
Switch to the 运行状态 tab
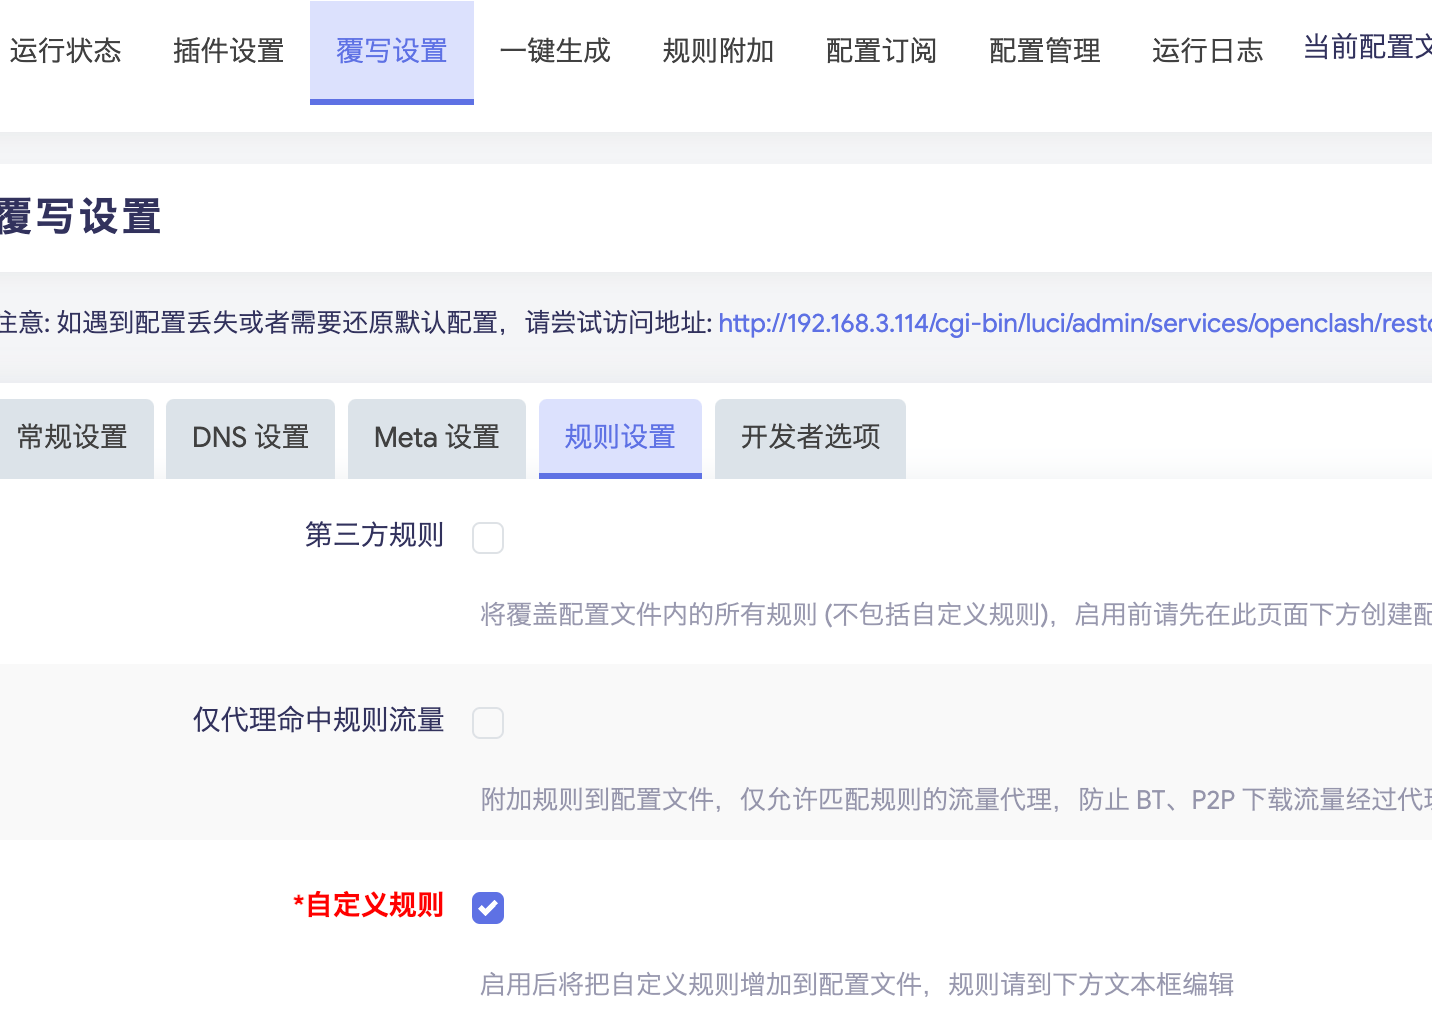pos(66,52)
